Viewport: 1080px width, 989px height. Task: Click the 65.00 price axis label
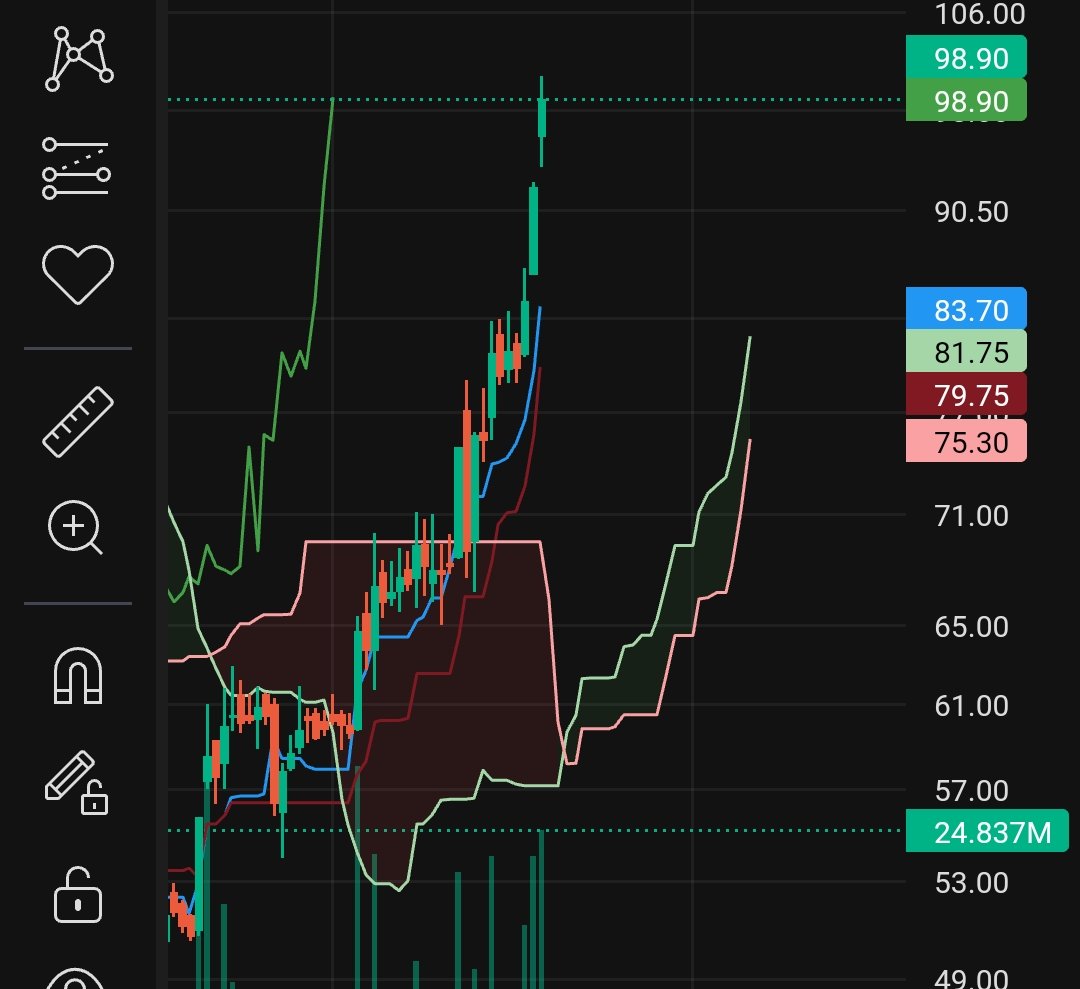click(971, 626)
